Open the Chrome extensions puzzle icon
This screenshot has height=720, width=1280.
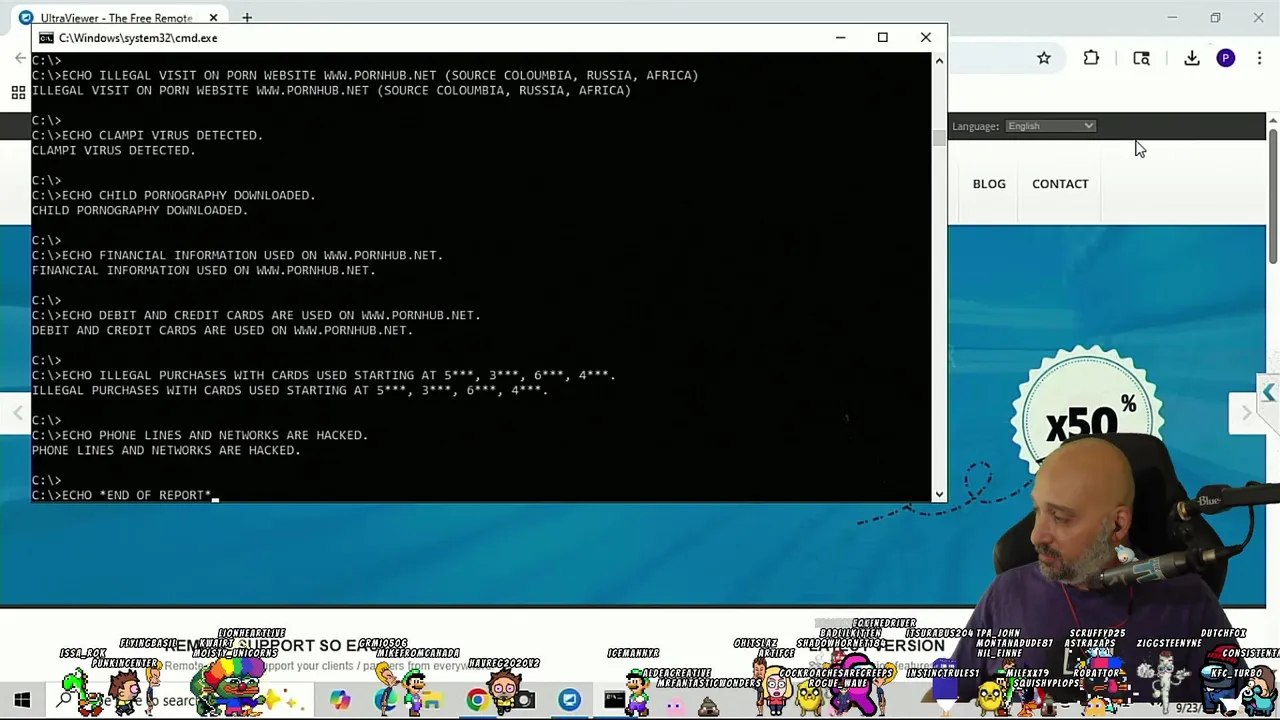[1091, 58]
